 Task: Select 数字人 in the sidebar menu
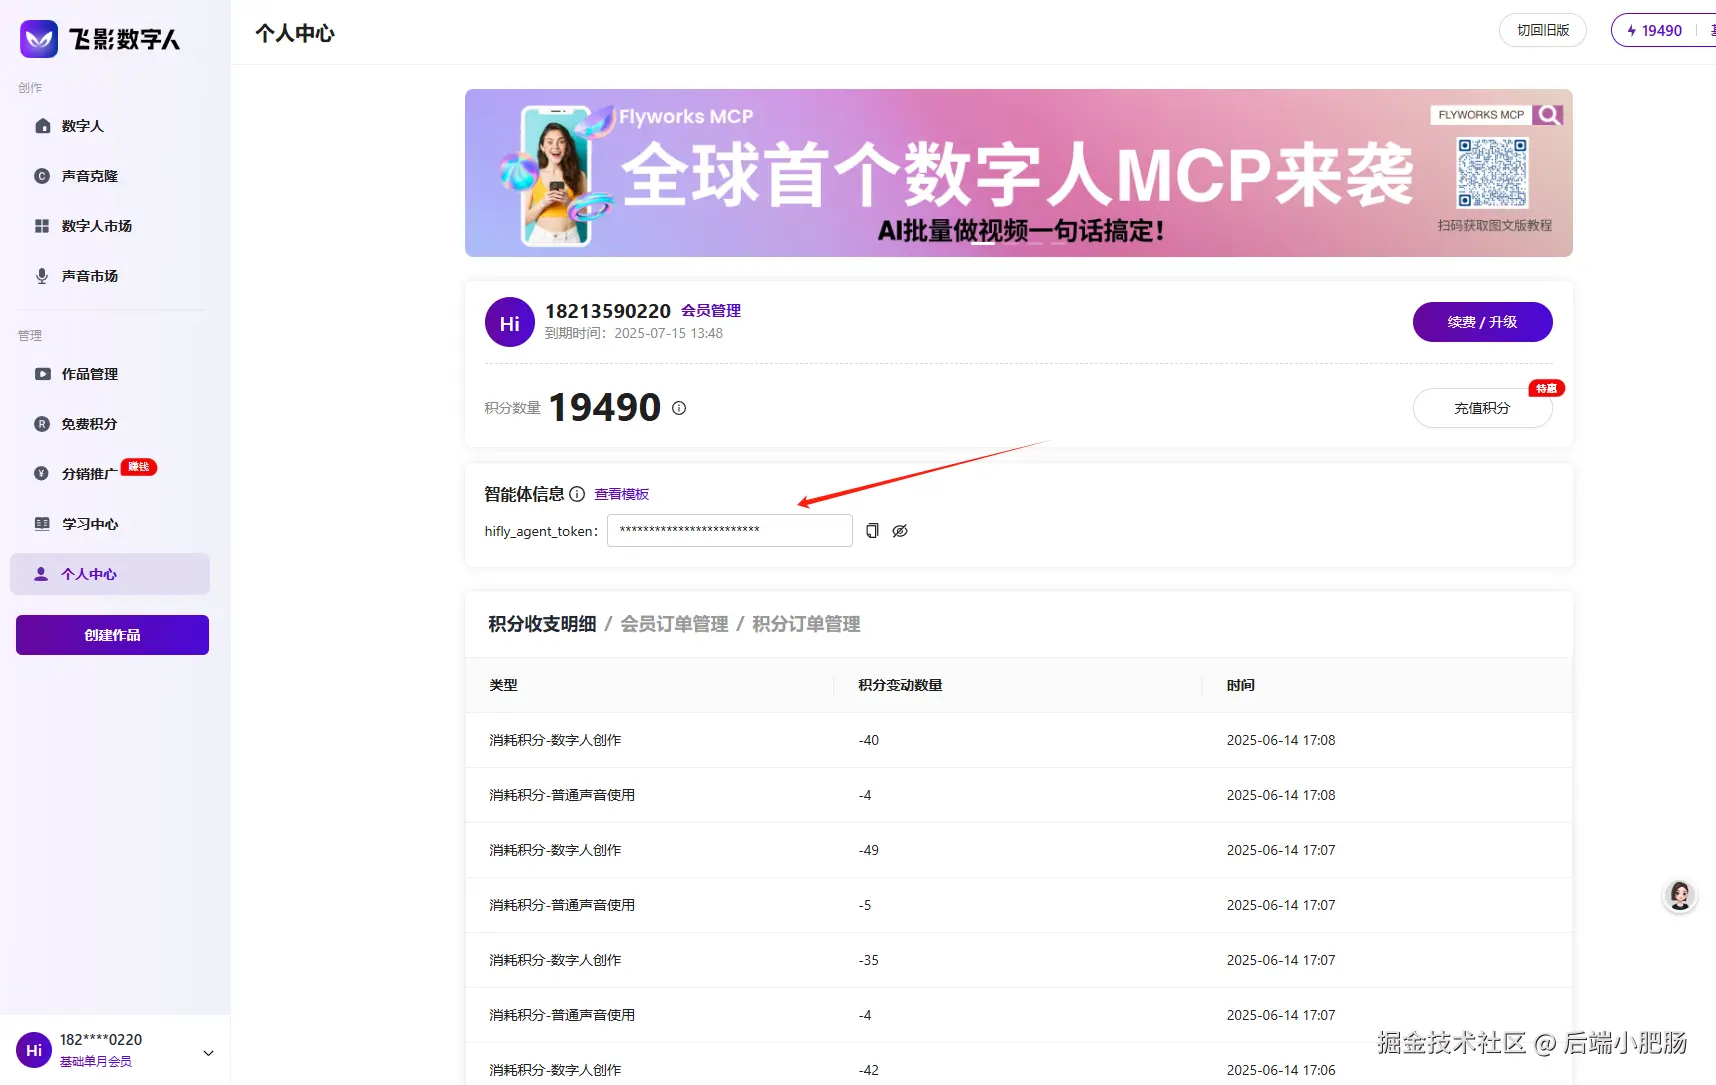(x=110, y=126)
